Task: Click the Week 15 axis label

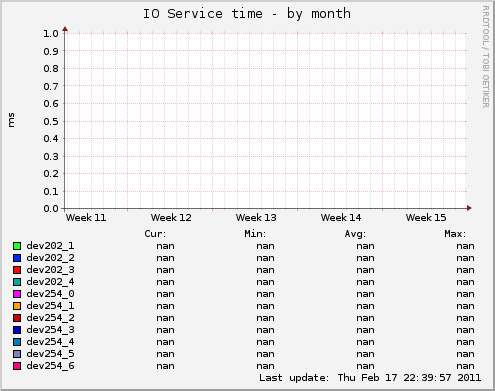Action: 426,218
